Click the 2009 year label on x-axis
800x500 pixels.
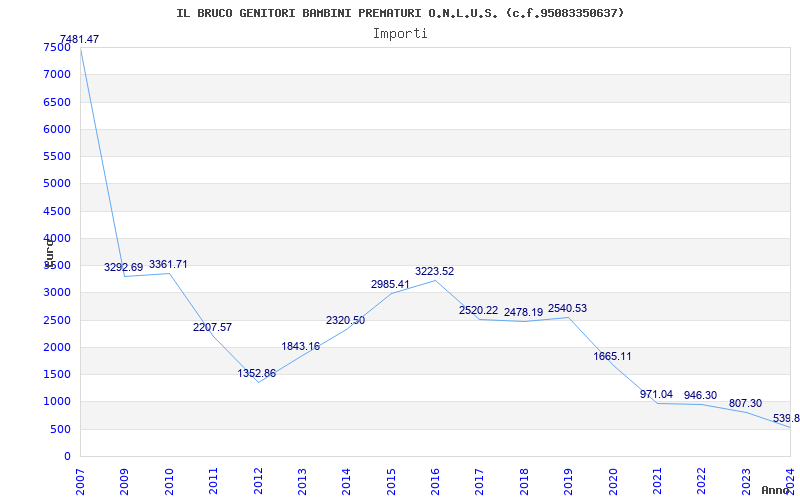(x=124, y=481)
